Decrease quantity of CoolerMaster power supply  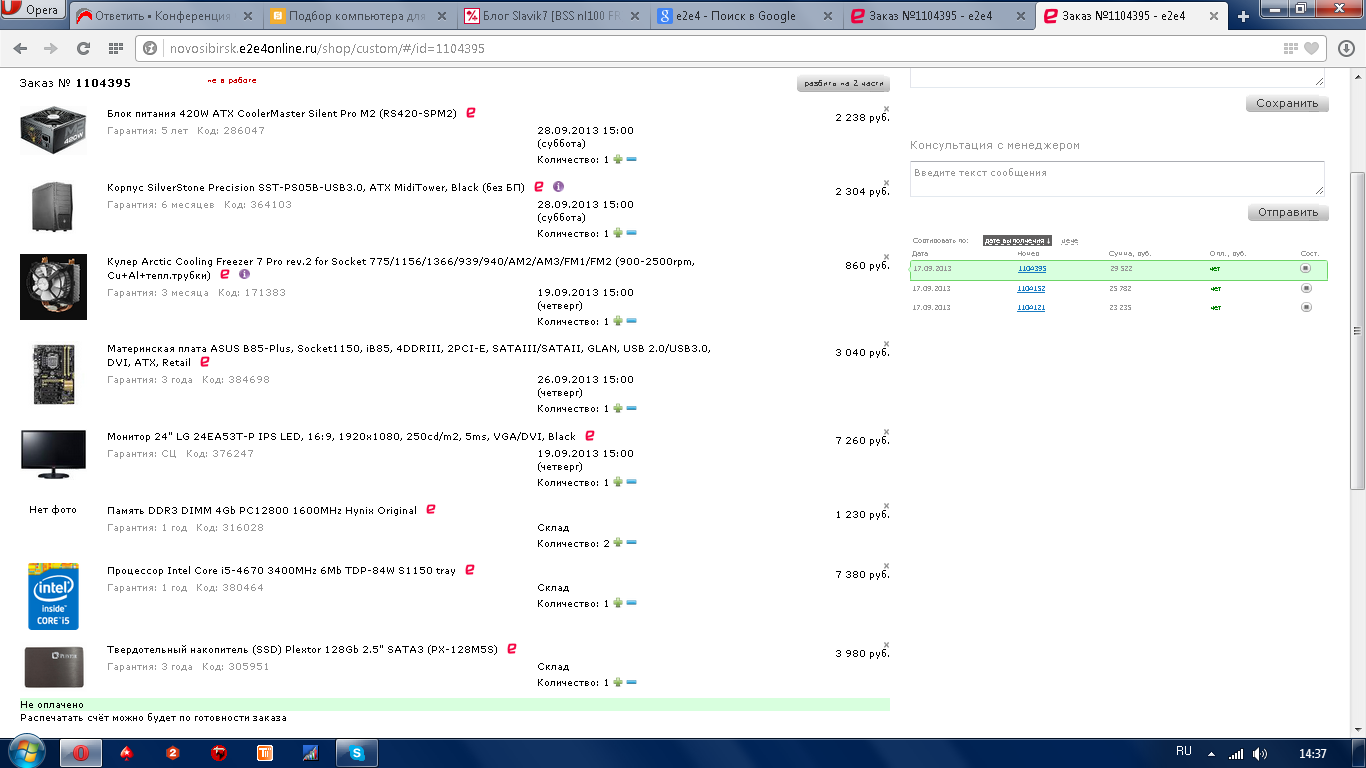pos(632,159)
